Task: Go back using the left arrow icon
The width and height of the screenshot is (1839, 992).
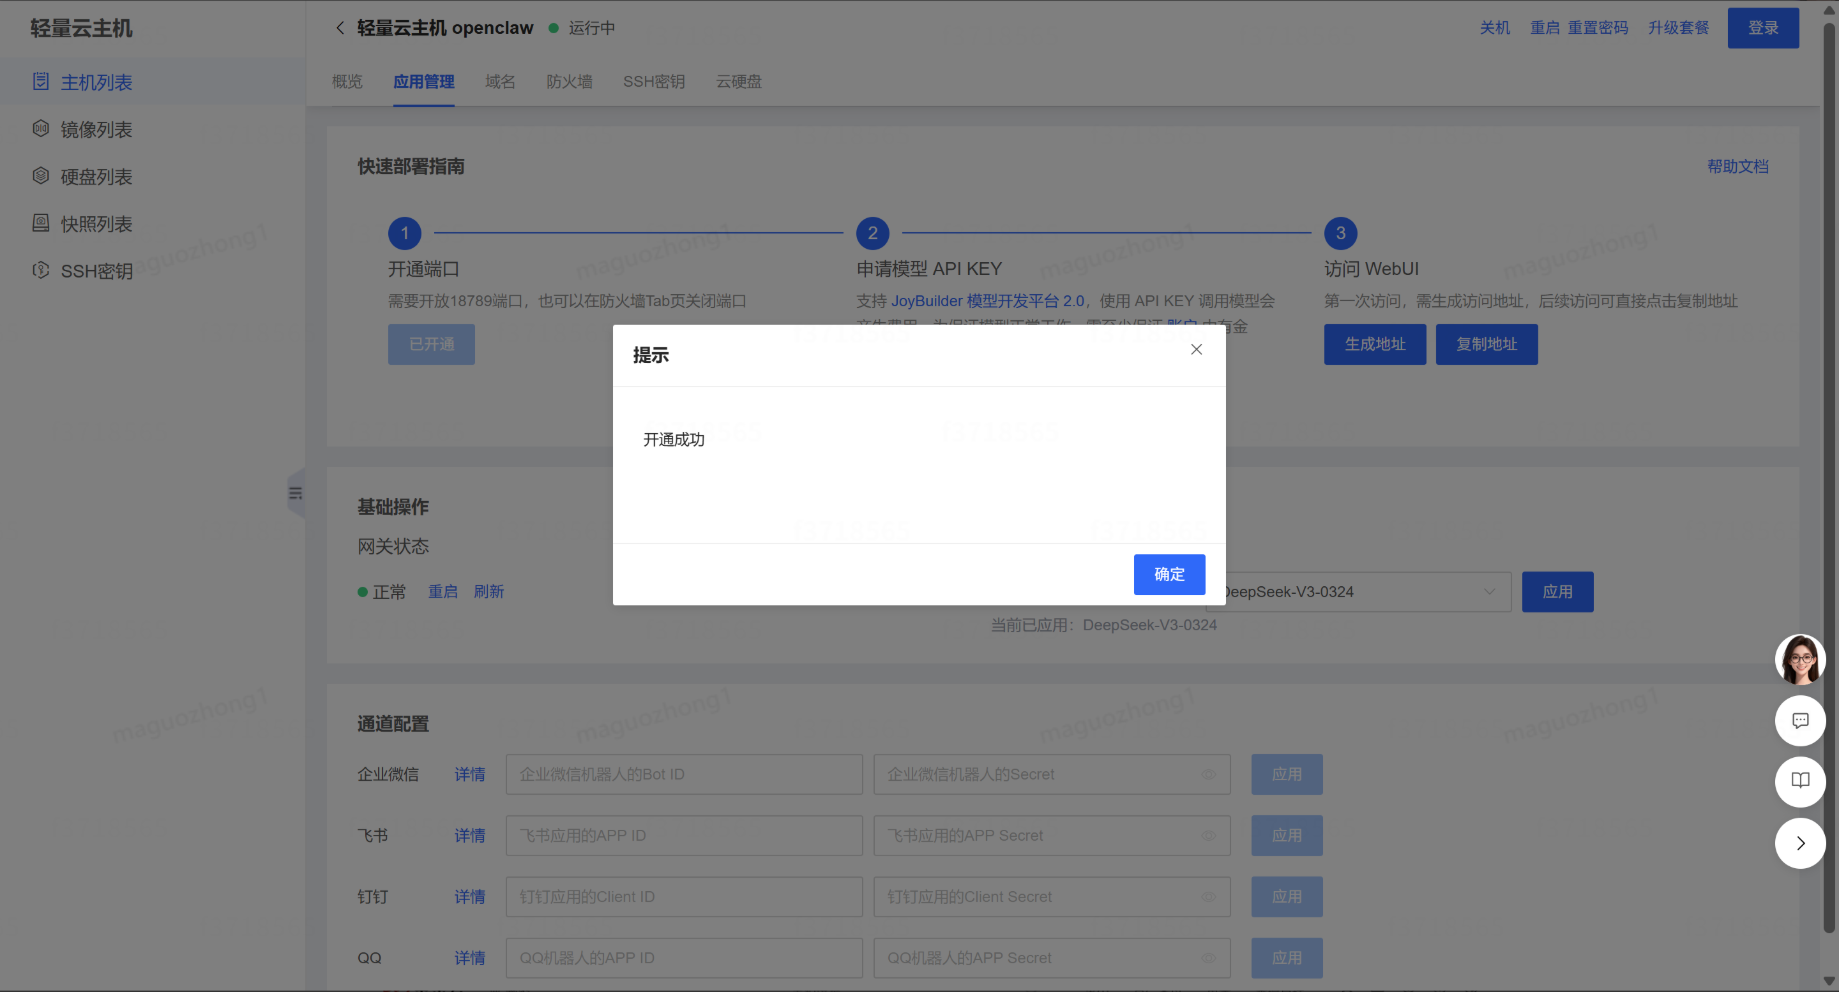Action: (340, 28)
